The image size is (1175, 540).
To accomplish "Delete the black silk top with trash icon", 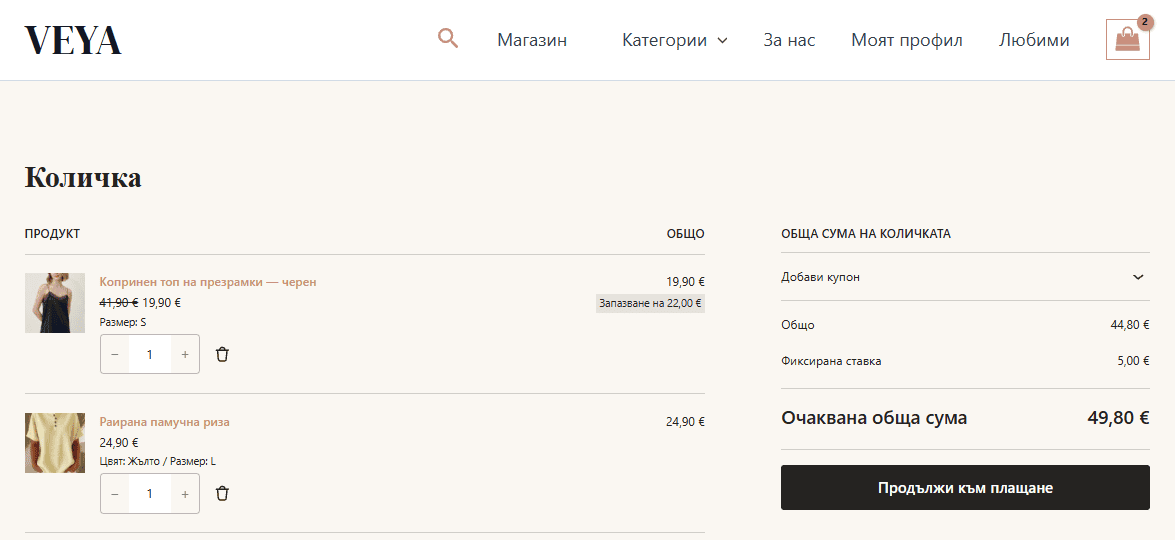I will point(222,354).
